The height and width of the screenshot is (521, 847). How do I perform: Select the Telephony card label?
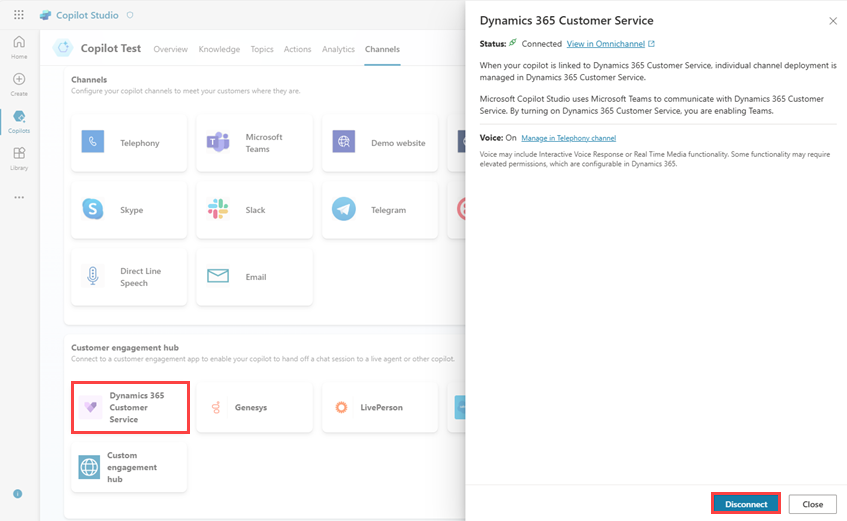coord(140,143)
